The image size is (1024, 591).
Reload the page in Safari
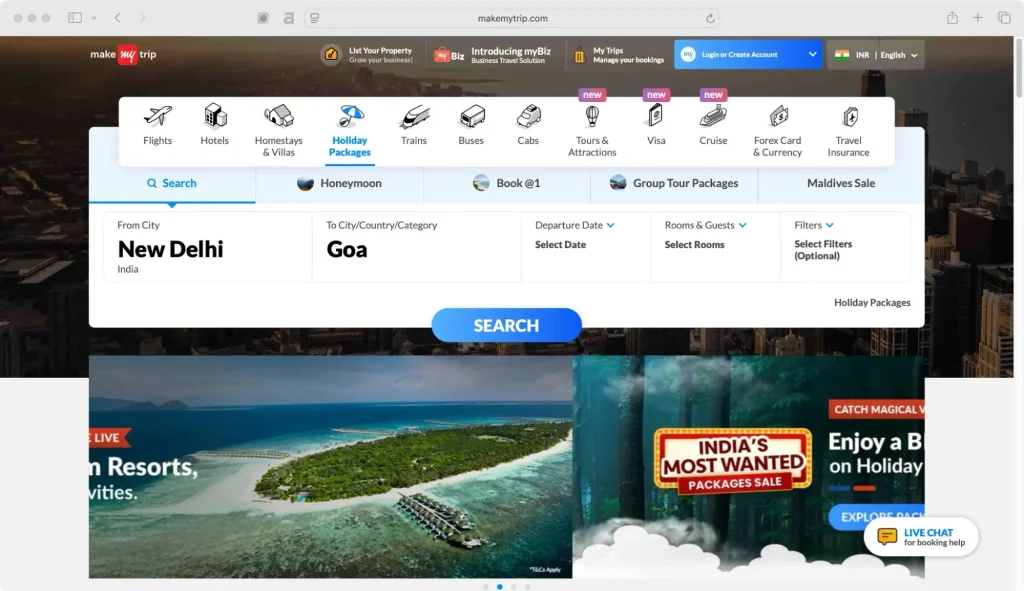(710, 18)
